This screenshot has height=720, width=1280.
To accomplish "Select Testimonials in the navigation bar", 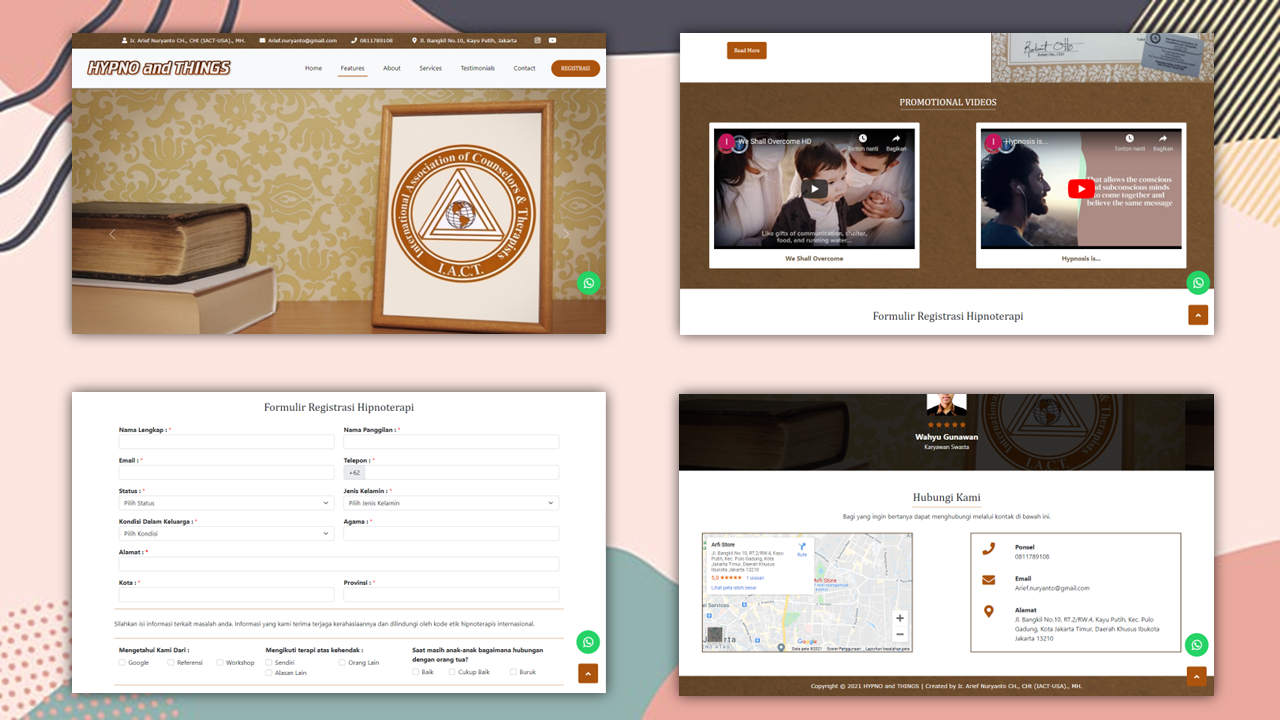I will click(x=477, y=68).
